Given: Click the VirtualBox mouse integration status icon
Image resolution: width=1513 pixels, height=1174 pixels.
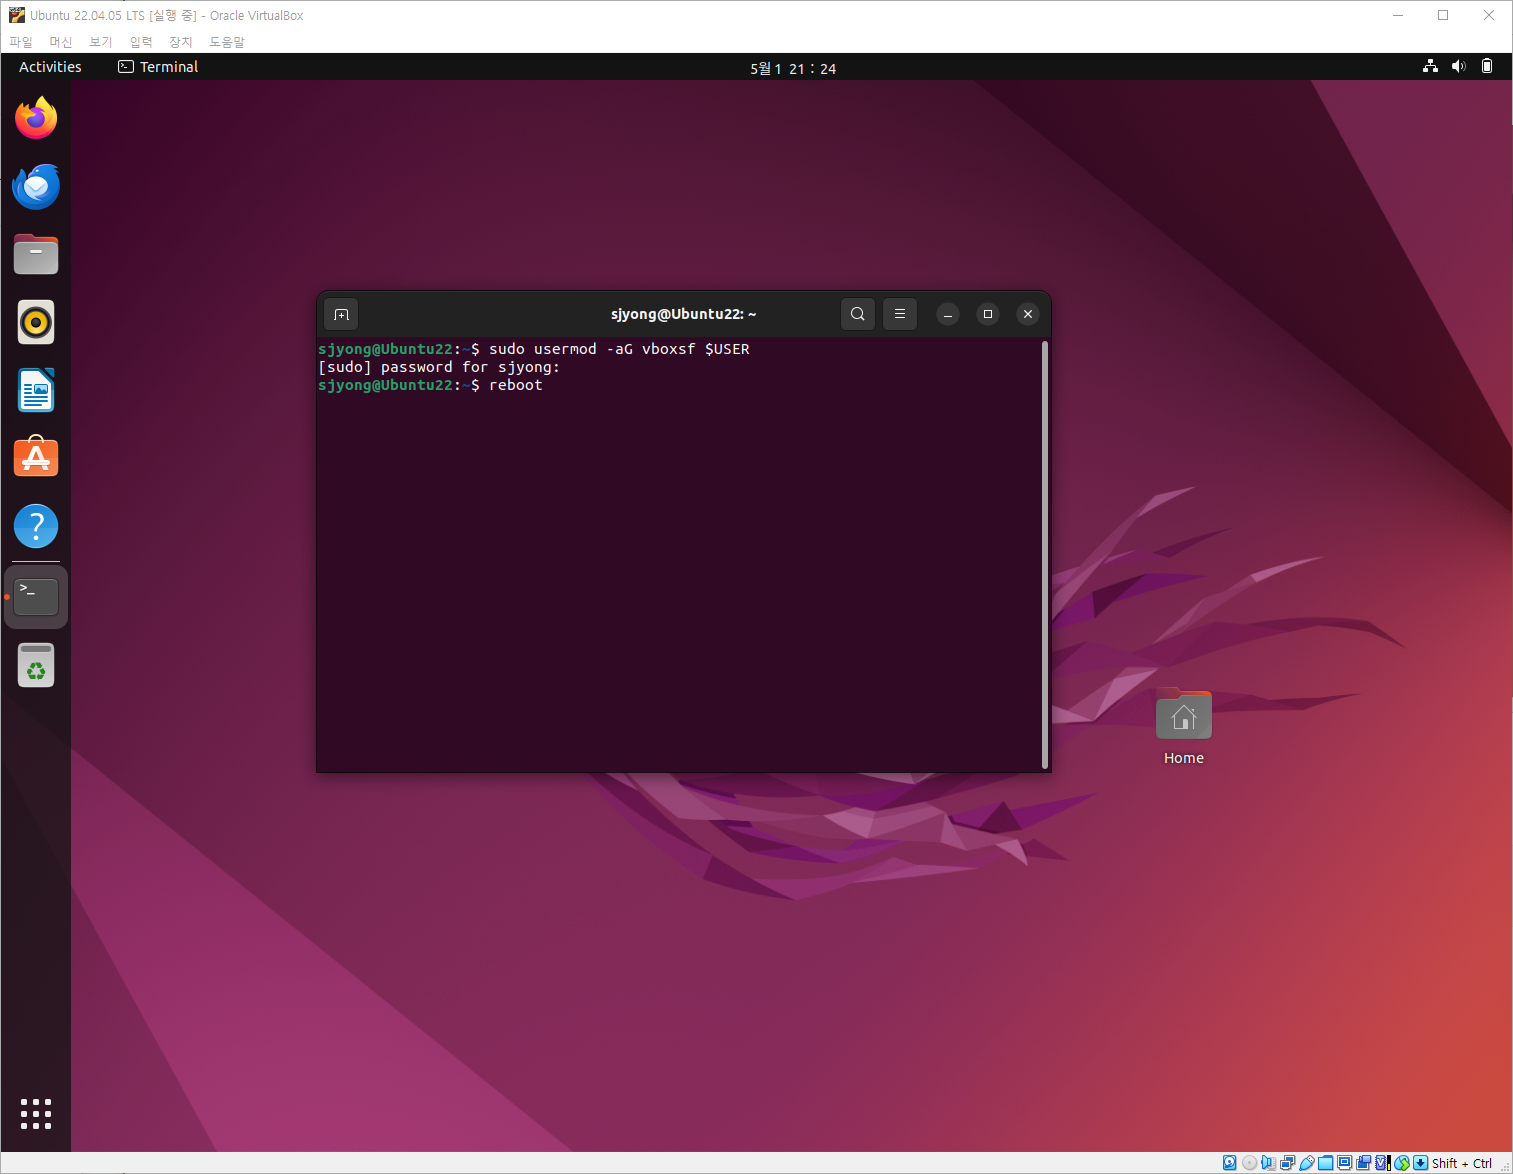Looking at the screenshot, I should (1402, 1163).
